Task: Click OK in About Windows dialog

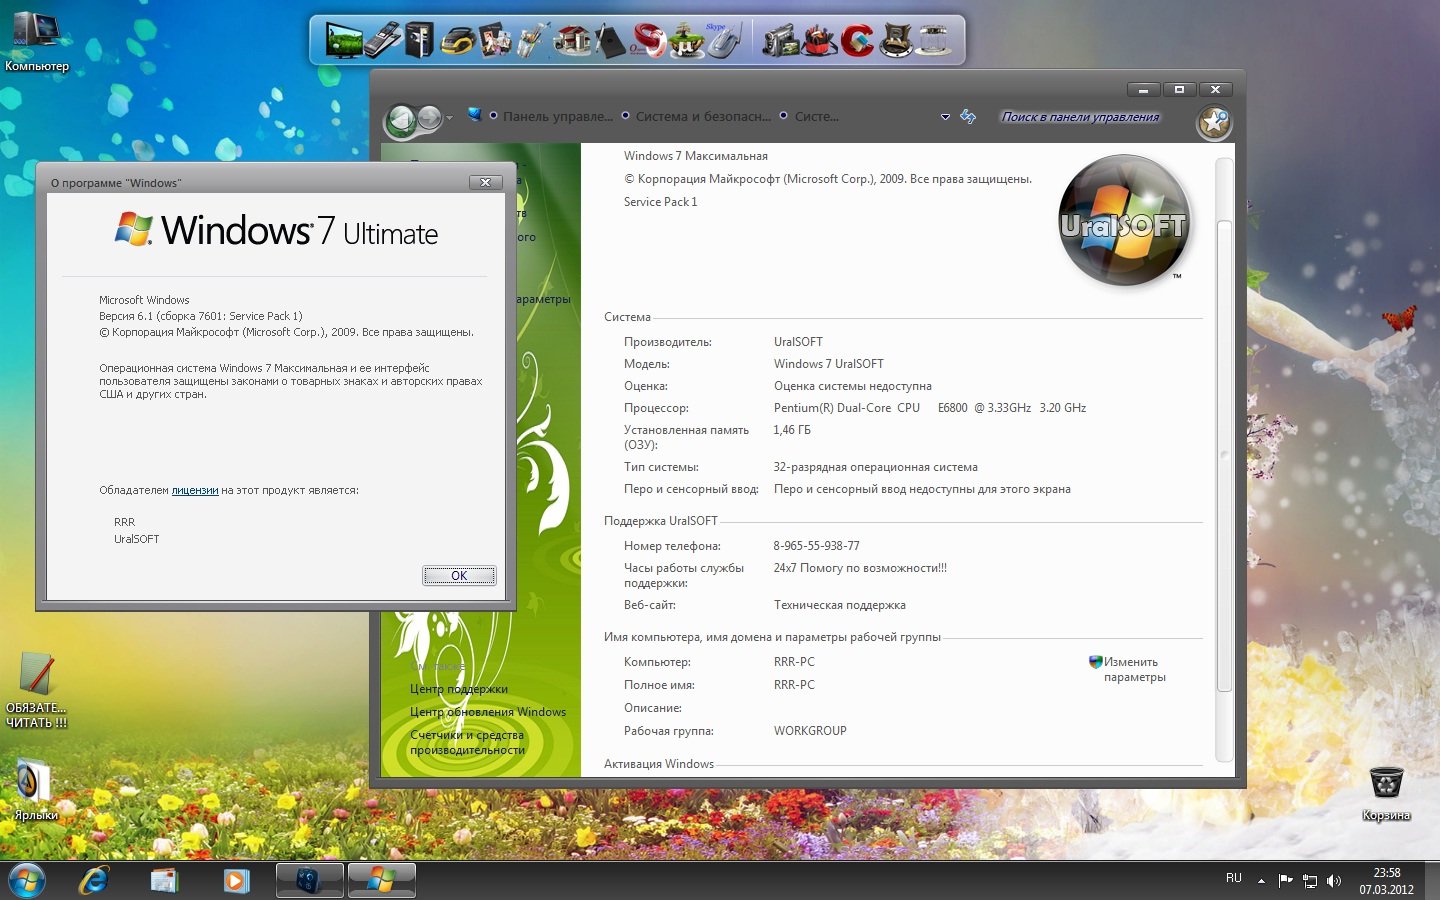Action: coord(459,575)
